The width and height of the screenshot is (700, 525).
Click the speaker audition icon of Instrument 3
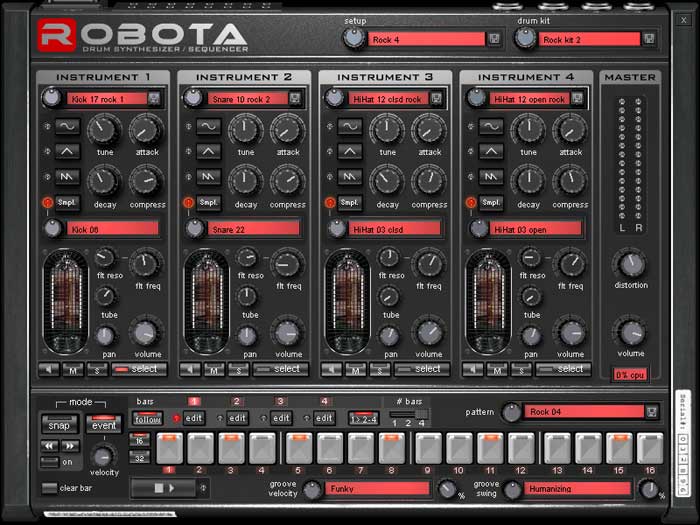[331, 369]
